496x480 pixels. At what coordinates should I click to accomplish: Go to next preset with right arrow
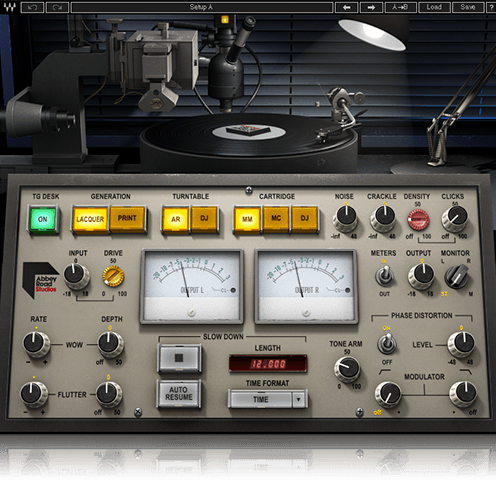[371, 7]
